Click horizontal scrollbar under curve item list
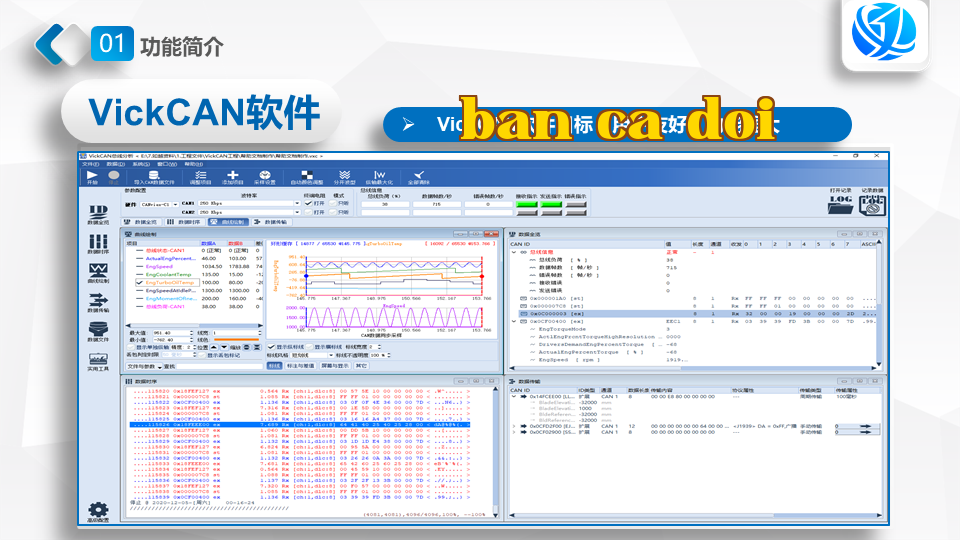 [194, 326]
